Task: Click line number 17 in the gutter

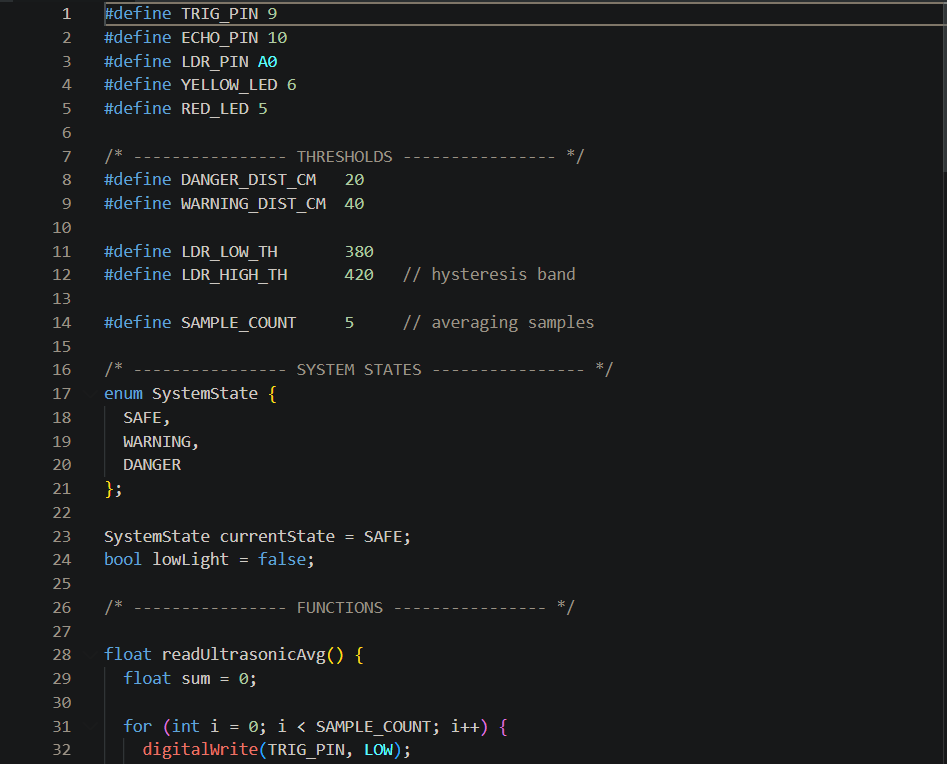Action: tap(61, 394)
